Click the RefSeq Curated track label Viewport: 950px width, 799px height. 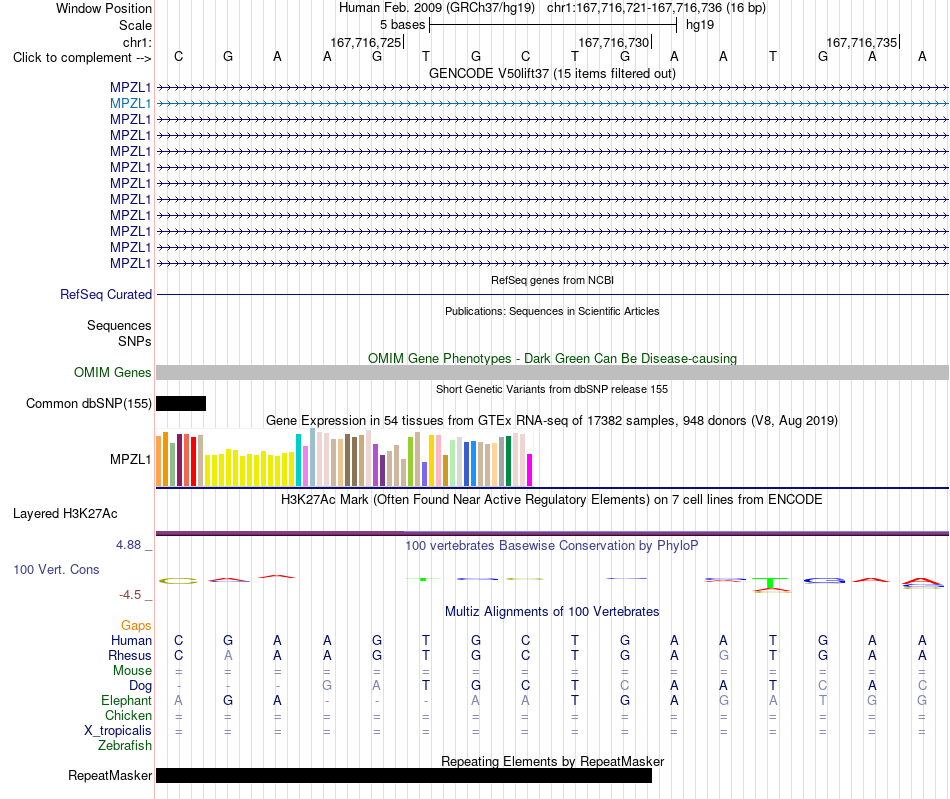point(105,294)
